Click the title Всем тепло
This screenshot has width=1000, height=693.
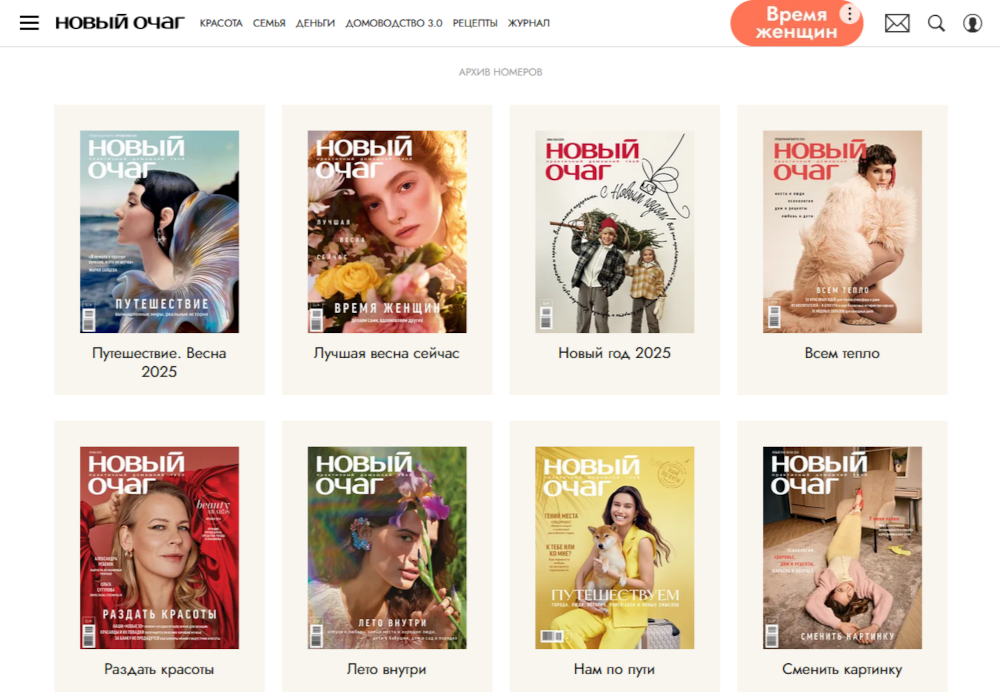click(842, 353)
